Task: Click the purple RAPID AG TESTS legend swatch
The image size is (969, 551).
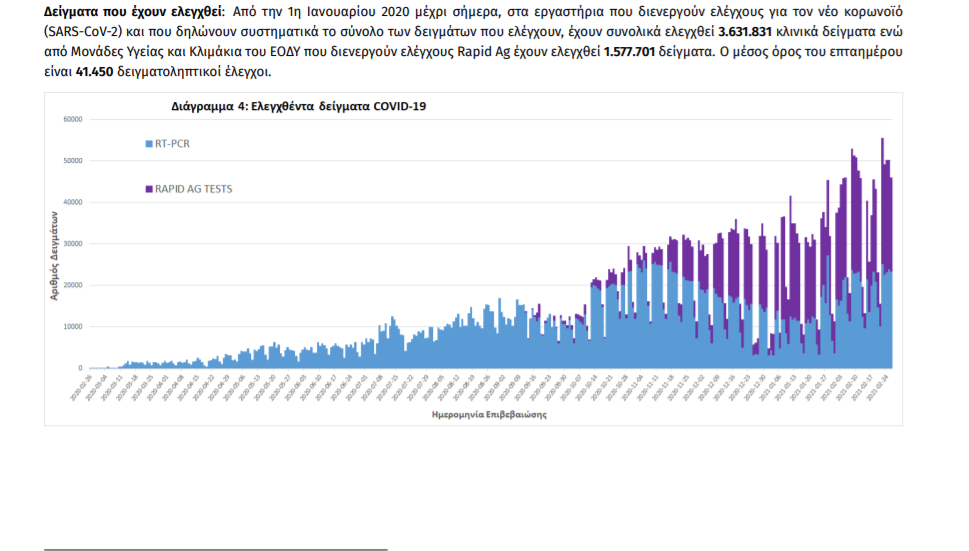Action: (149, 188)
